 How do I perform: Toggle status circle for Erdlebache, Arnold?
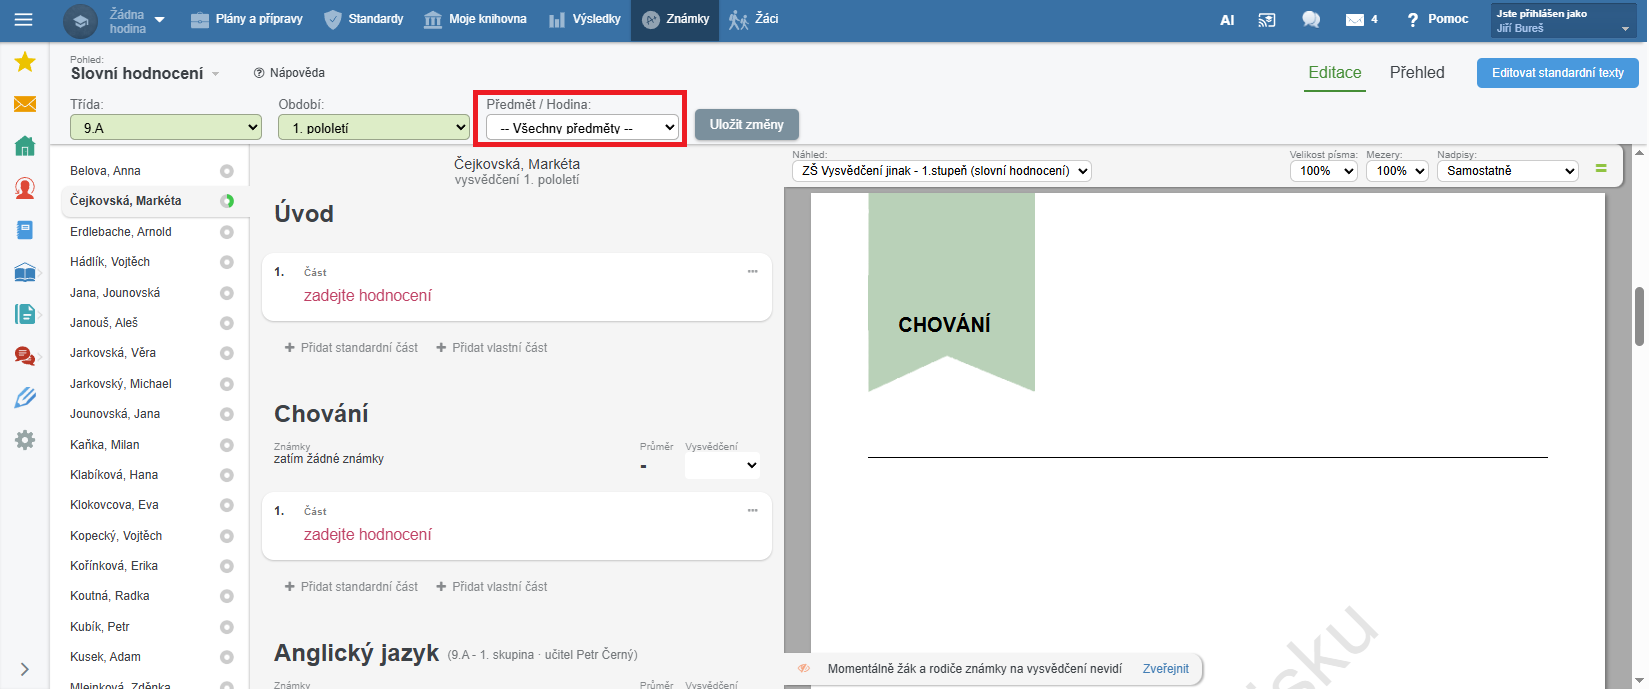tap(227, 232)
